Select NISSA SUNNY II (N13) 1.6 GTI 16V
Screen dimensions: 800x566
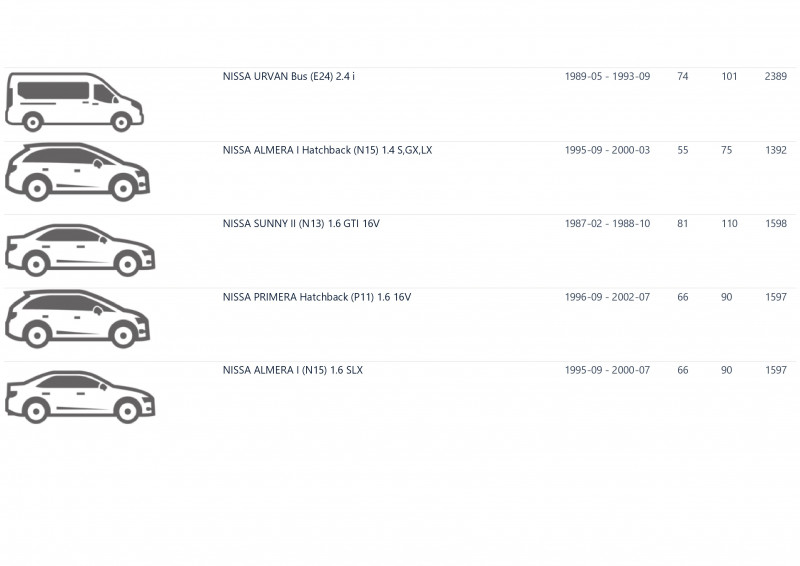tap(301, 224)
